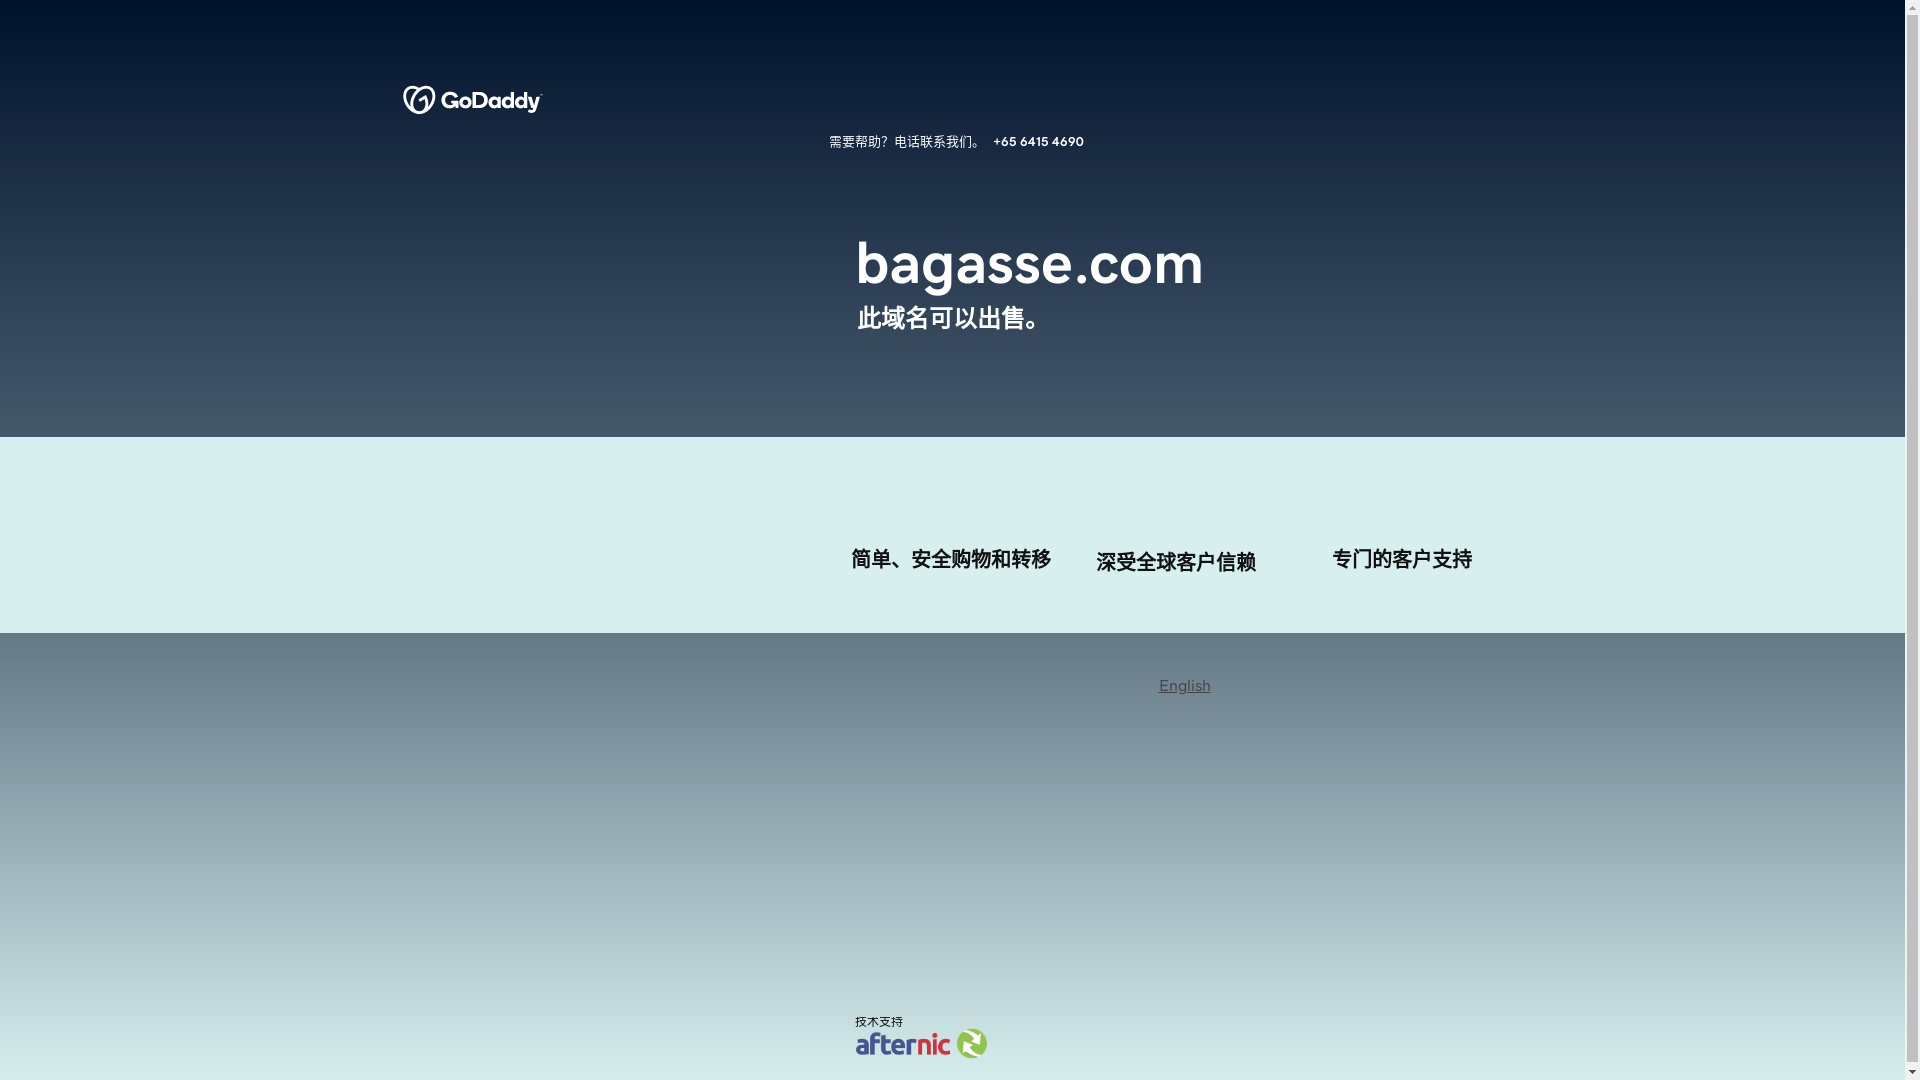This screenshot has height=1080, width=1920.
Task: Click the 专门的客户支持 feature heading
Action: click(x=1401, y=559)
